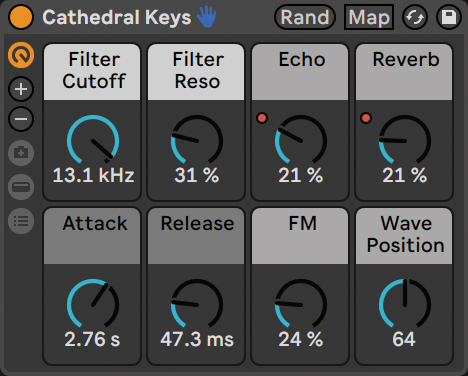Click the chain selector icon in sidebar

coord(21,187)
